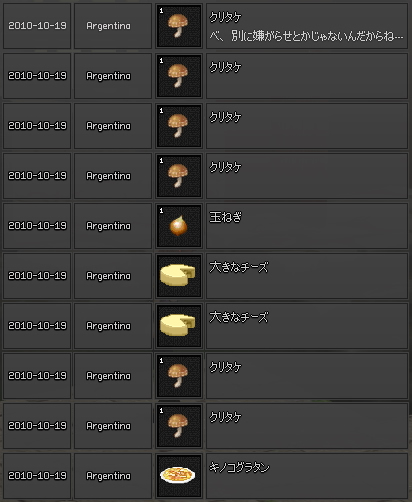Click Argentina sender in the onion row
The height and width of the screenshot is (502, 412).
click(x=108, y=226)
